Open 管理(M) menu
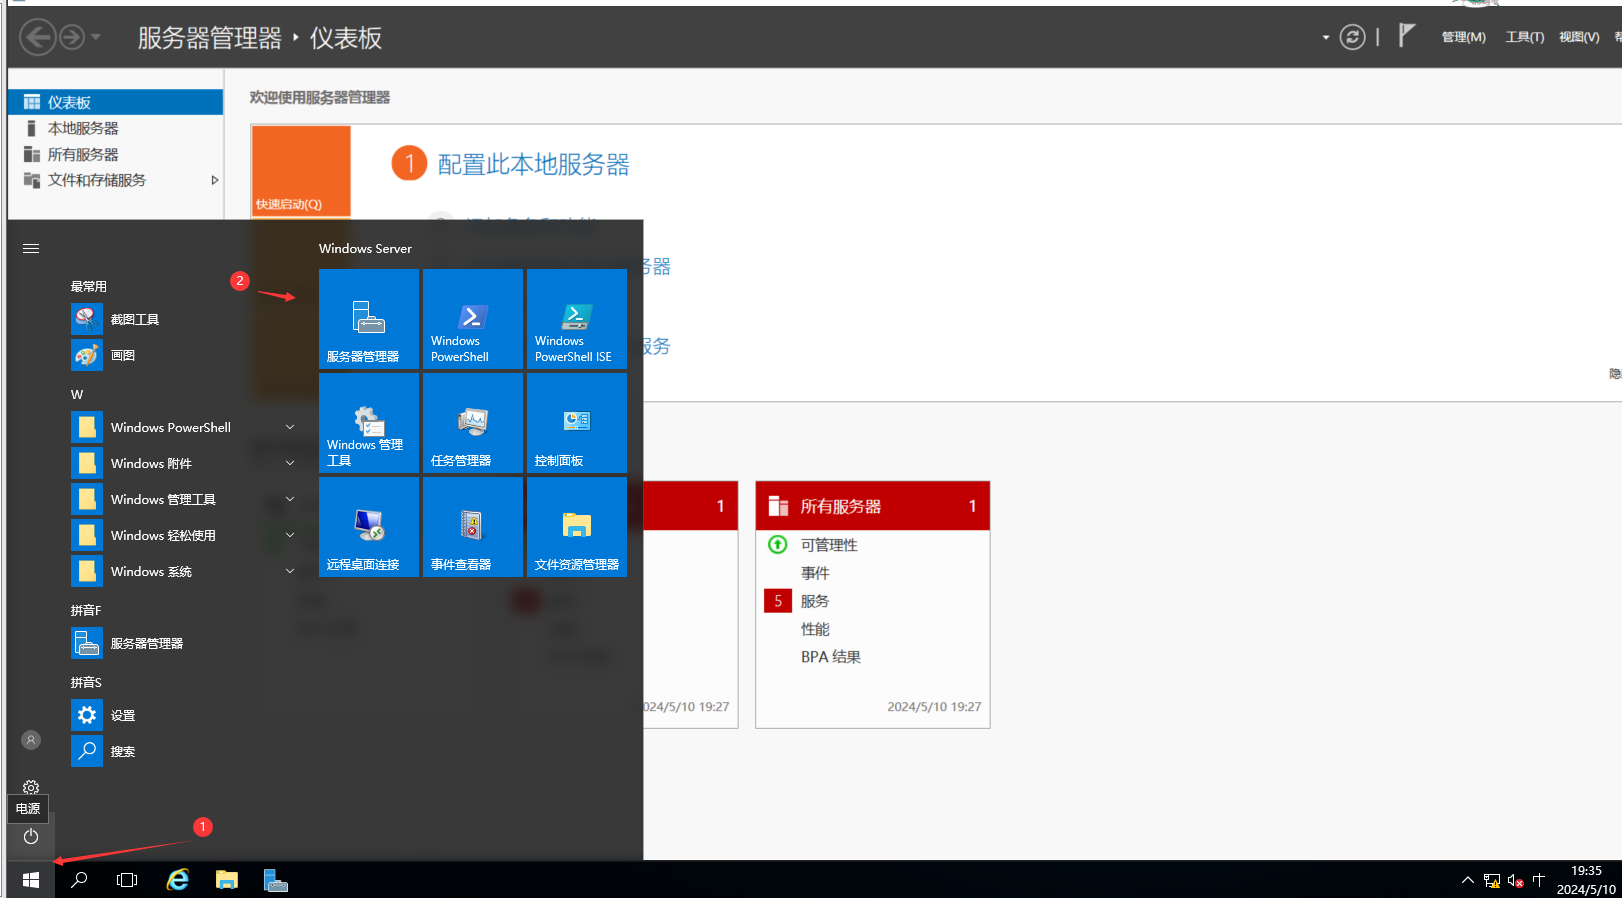Screen dimensions: 1622x898 coord(1463,37)
